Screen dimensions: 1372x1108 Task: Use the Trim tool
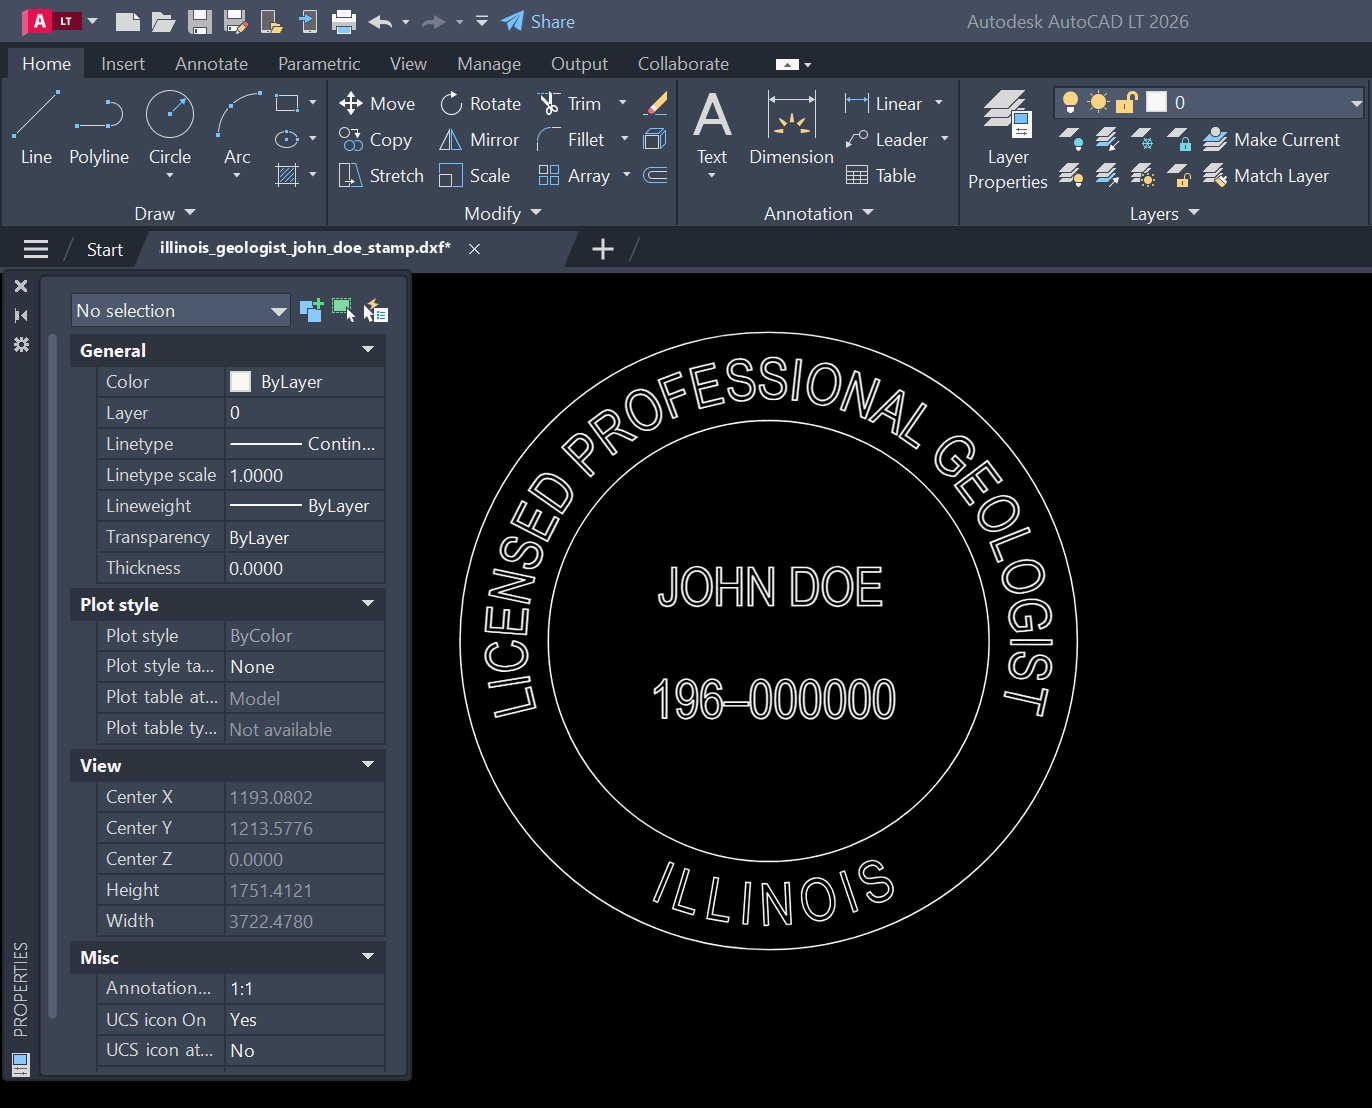click(569, 103)
